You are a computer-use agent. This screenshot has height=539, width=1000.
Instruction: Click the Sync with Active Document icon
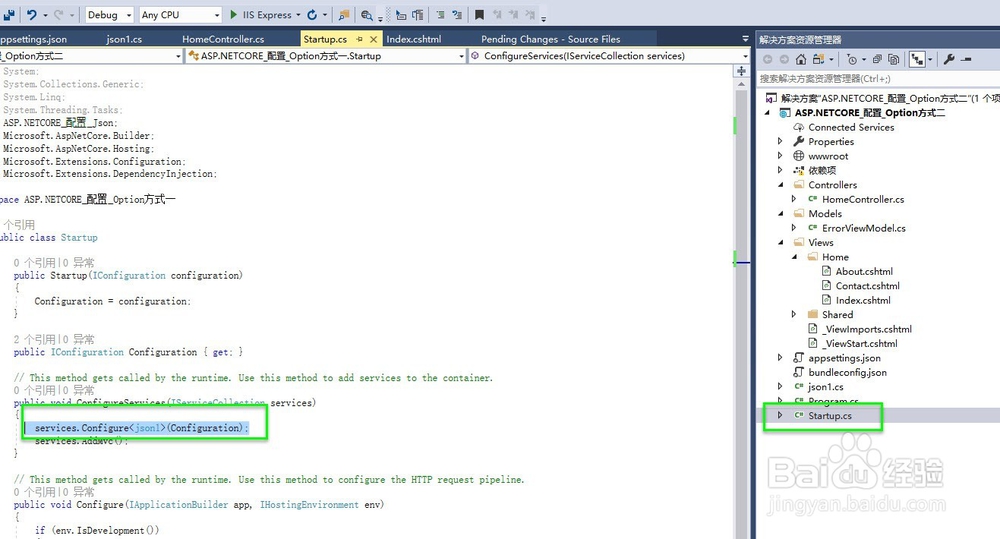coord(819,59)
